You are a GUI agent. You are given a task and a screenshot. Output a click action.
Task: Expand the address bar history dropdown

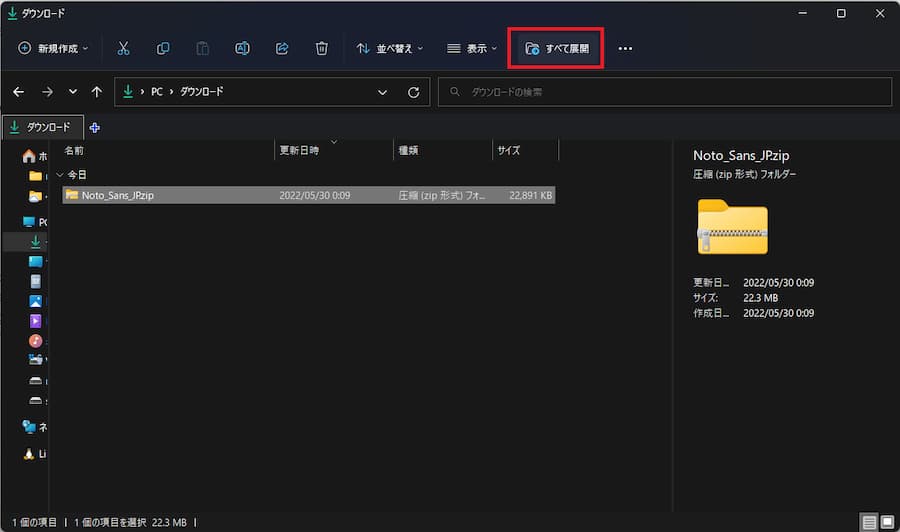tap(382, 92)
